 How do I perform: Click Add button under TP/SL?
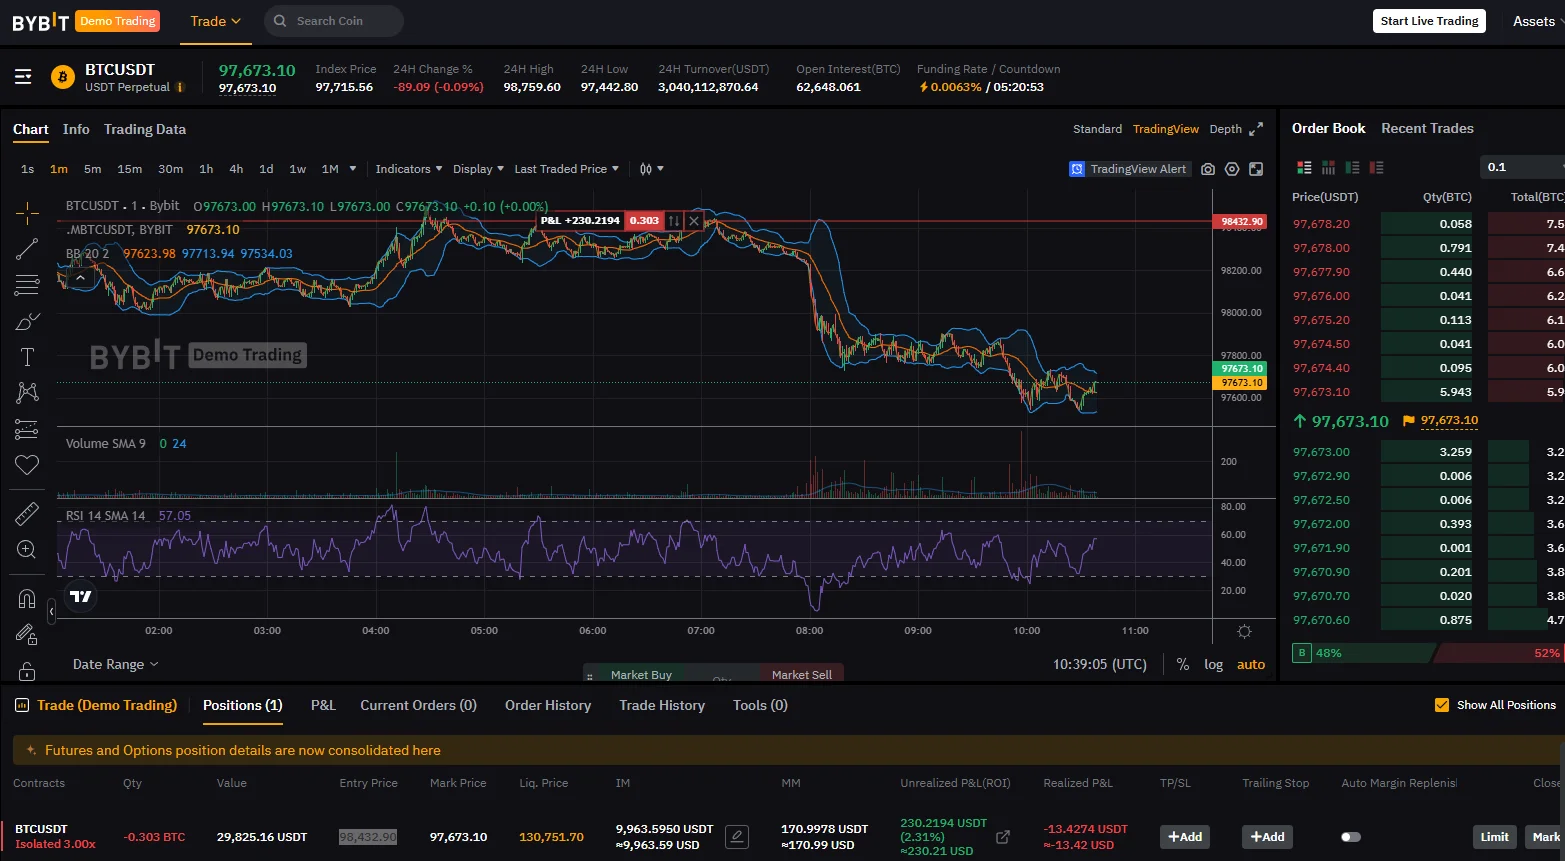click(x=1185, y=837)
